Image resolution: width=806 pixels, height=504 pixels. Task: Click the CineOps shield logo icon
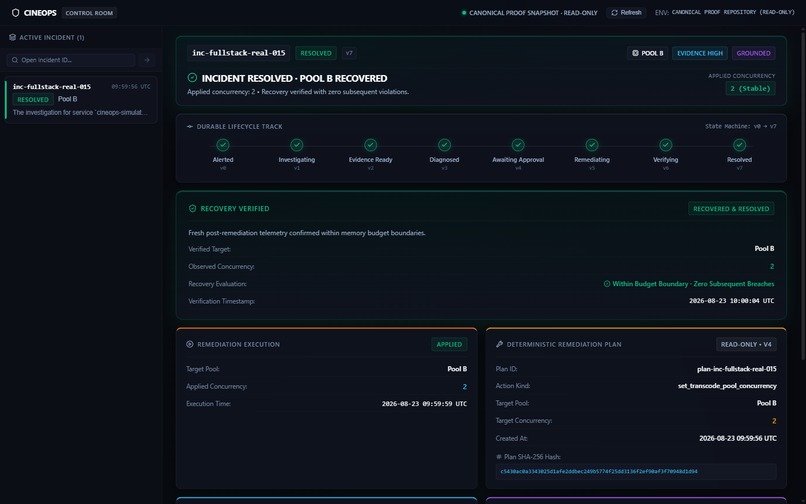(x=15, y=13)
